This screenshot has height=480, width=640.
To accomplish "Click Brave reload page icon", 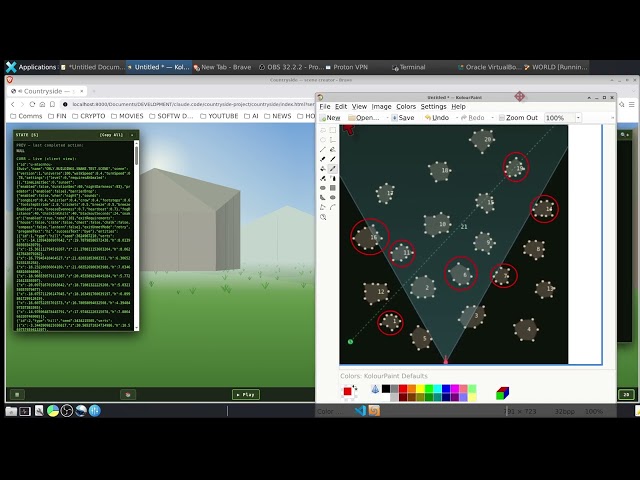I will (32, 104).
